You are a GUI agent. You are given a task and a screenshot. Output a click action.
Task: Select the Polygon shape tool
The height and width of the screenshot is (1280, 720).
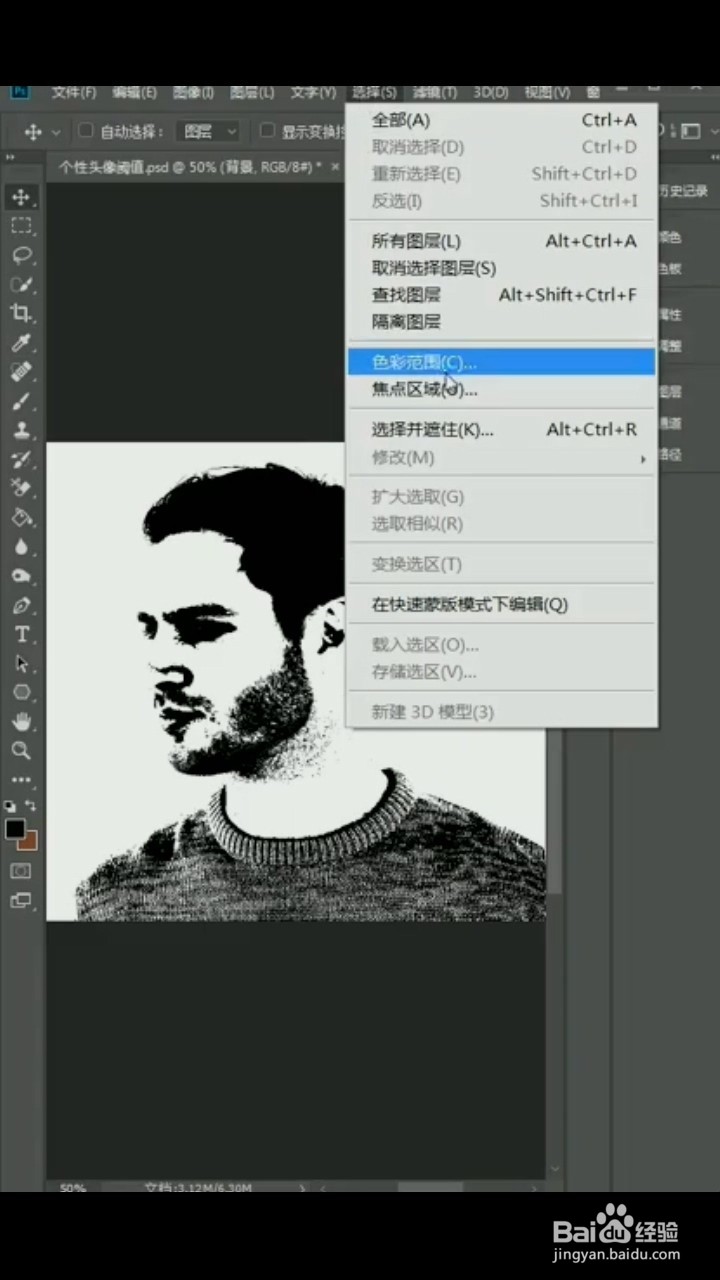21,692
